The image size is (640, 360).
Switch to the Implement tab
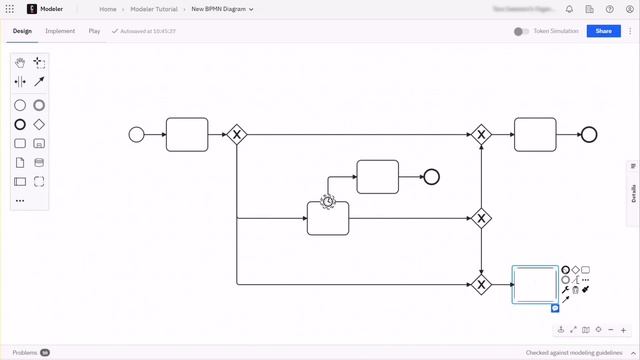click(x=60, y=31)
